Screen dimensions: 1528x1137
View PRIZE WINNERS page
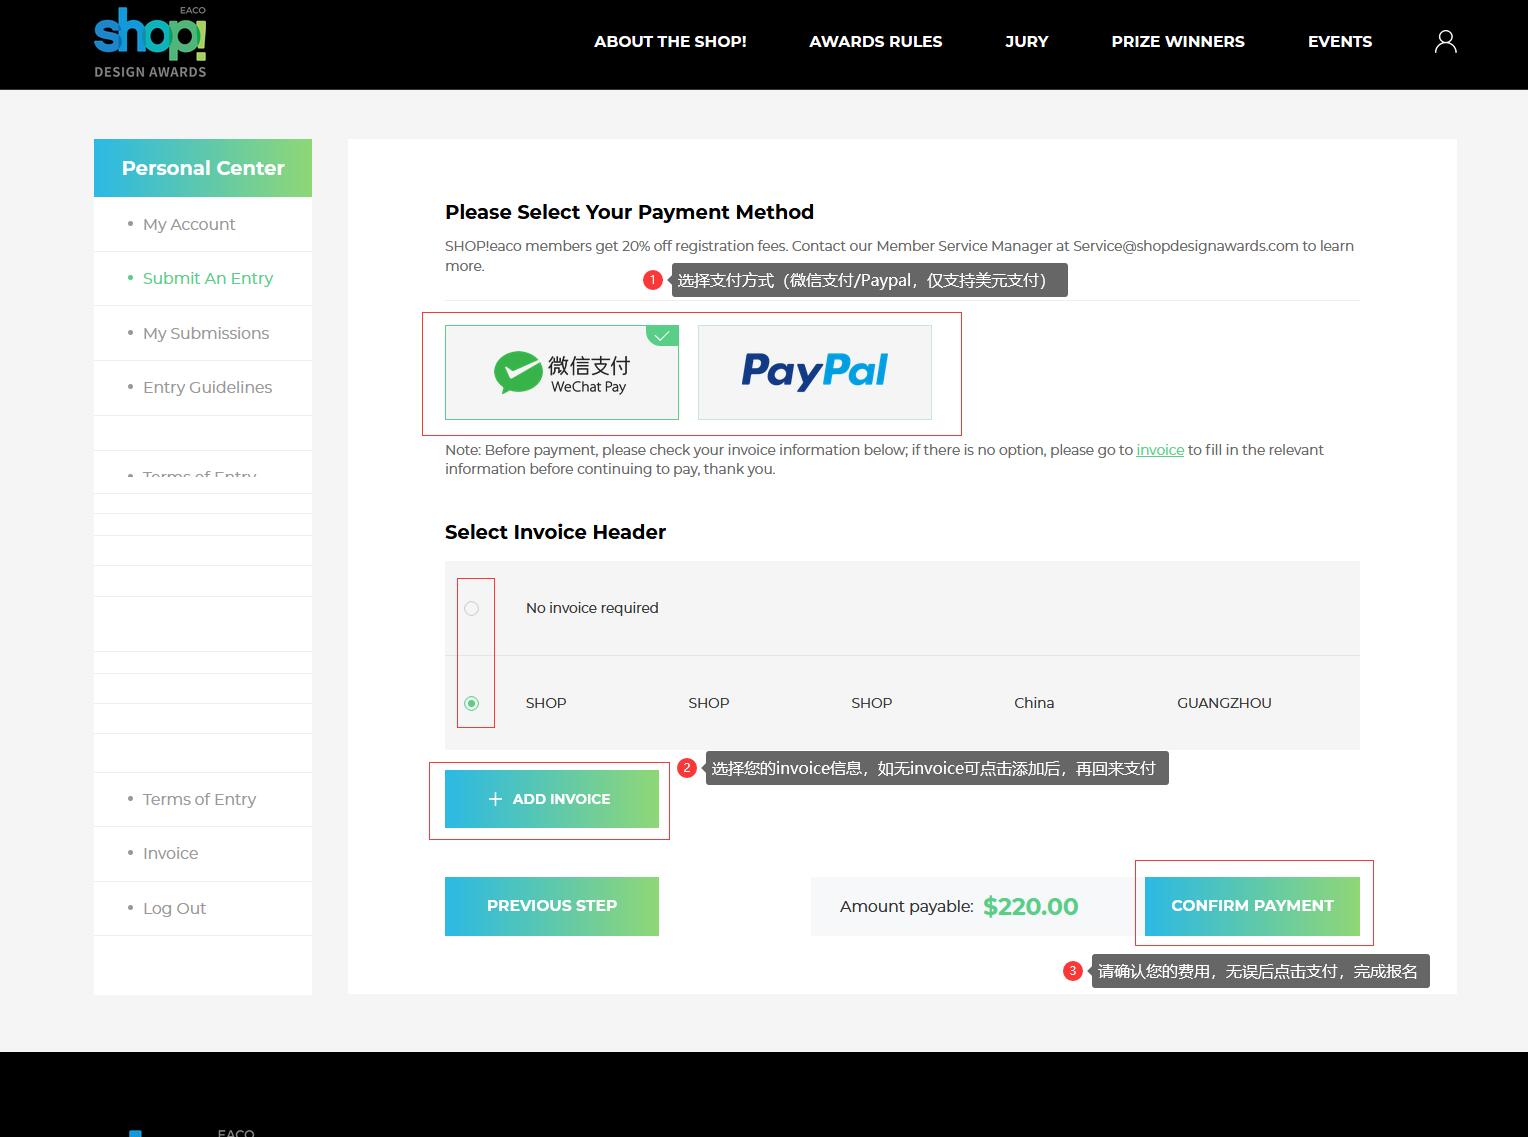pos(1177,42)
